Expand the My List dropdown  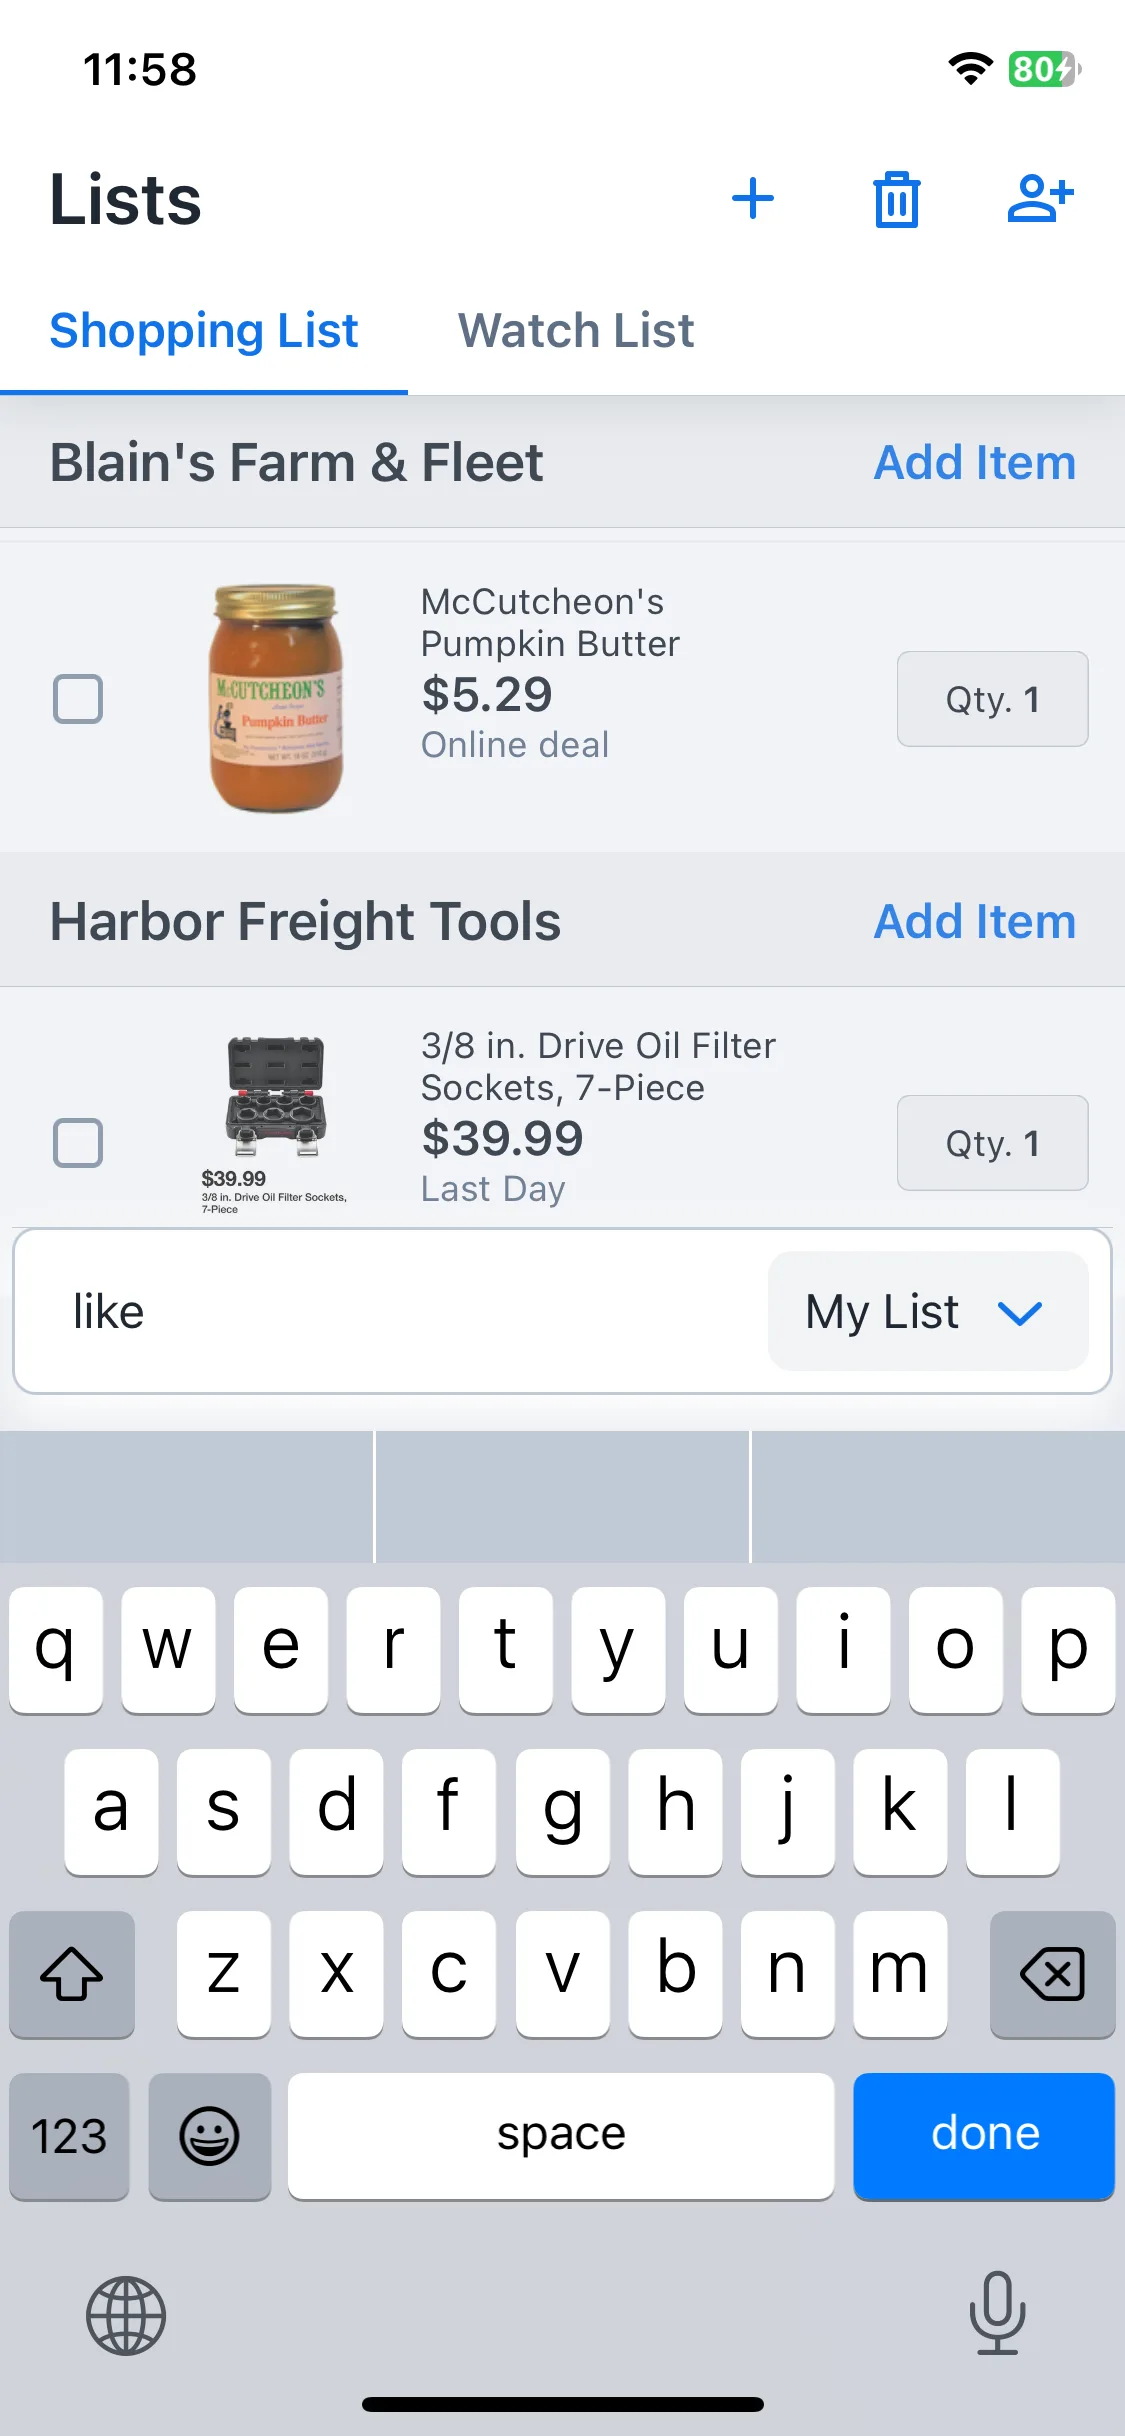tap(927, 1311)
